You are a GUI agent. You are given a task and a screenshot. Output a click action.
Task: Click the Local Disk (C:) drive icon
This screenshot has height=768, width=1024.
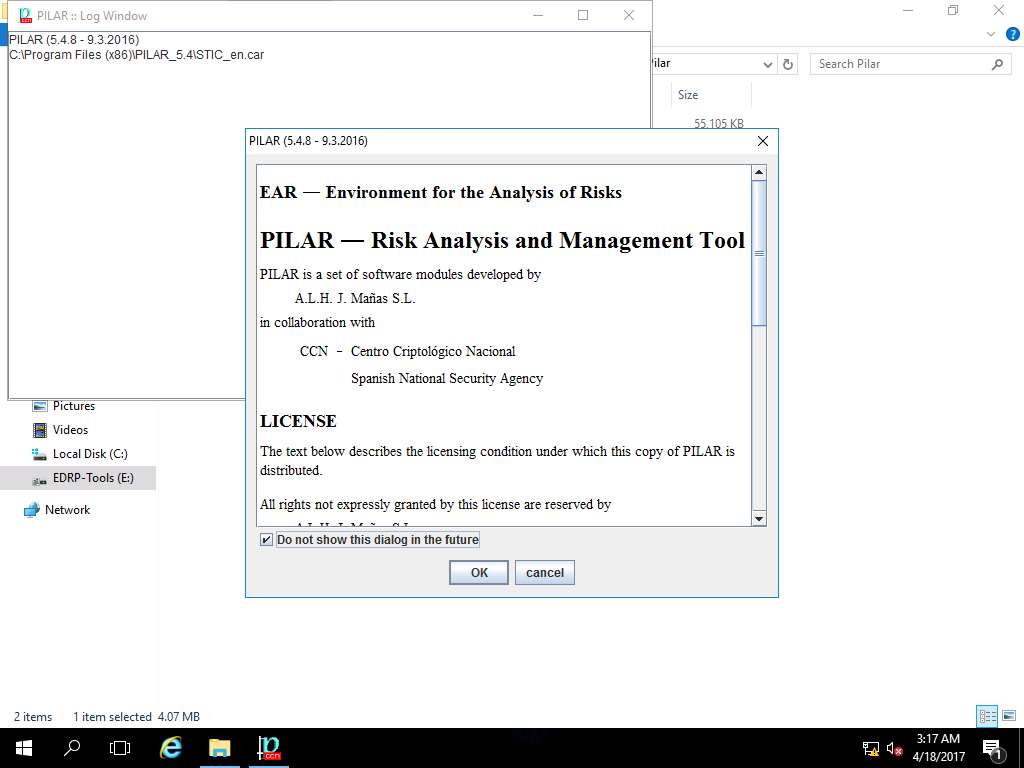tap(39, 454)
